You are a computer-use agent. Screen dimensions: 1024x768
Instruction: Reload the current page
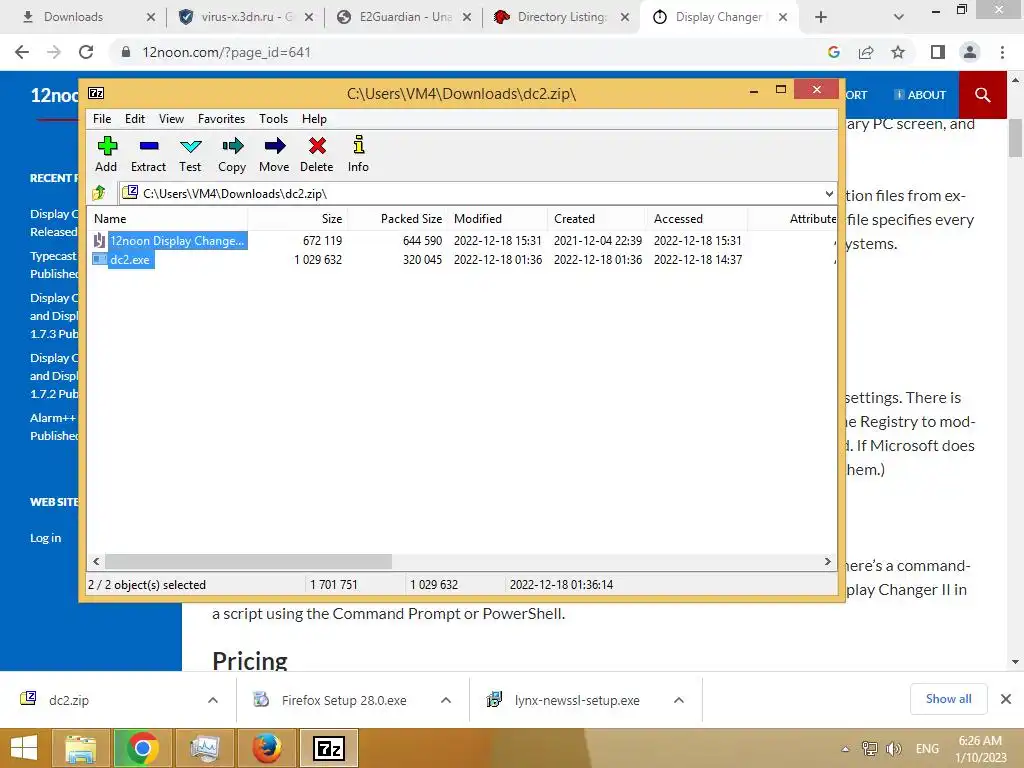point(86,52)
